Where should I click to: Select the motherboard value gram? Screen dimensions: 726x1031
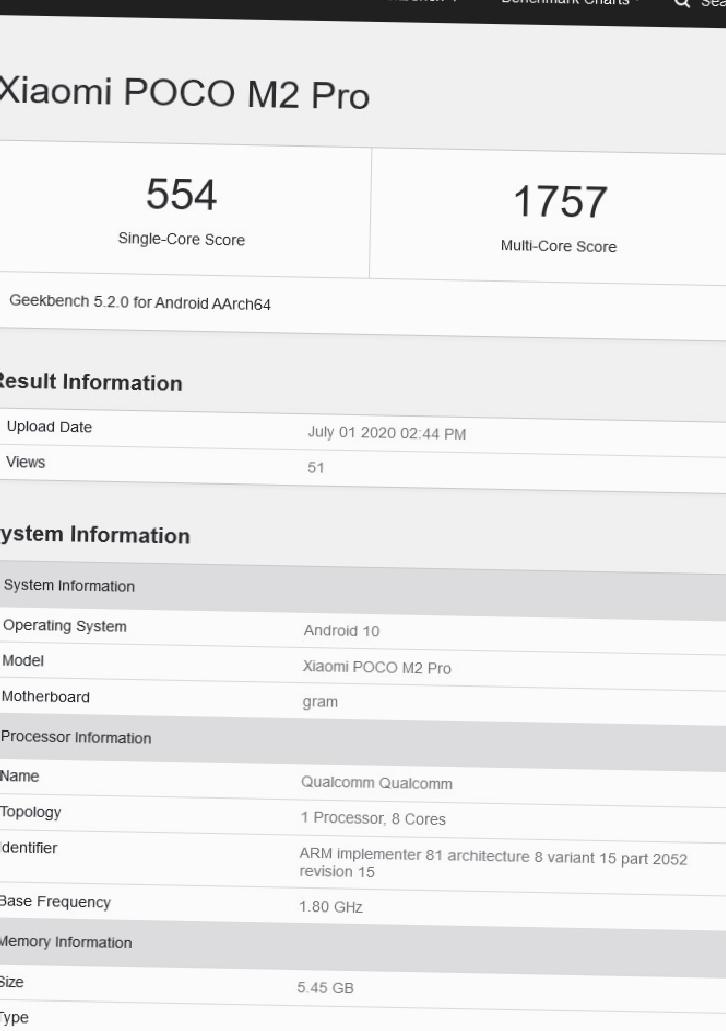coord(320,702)
